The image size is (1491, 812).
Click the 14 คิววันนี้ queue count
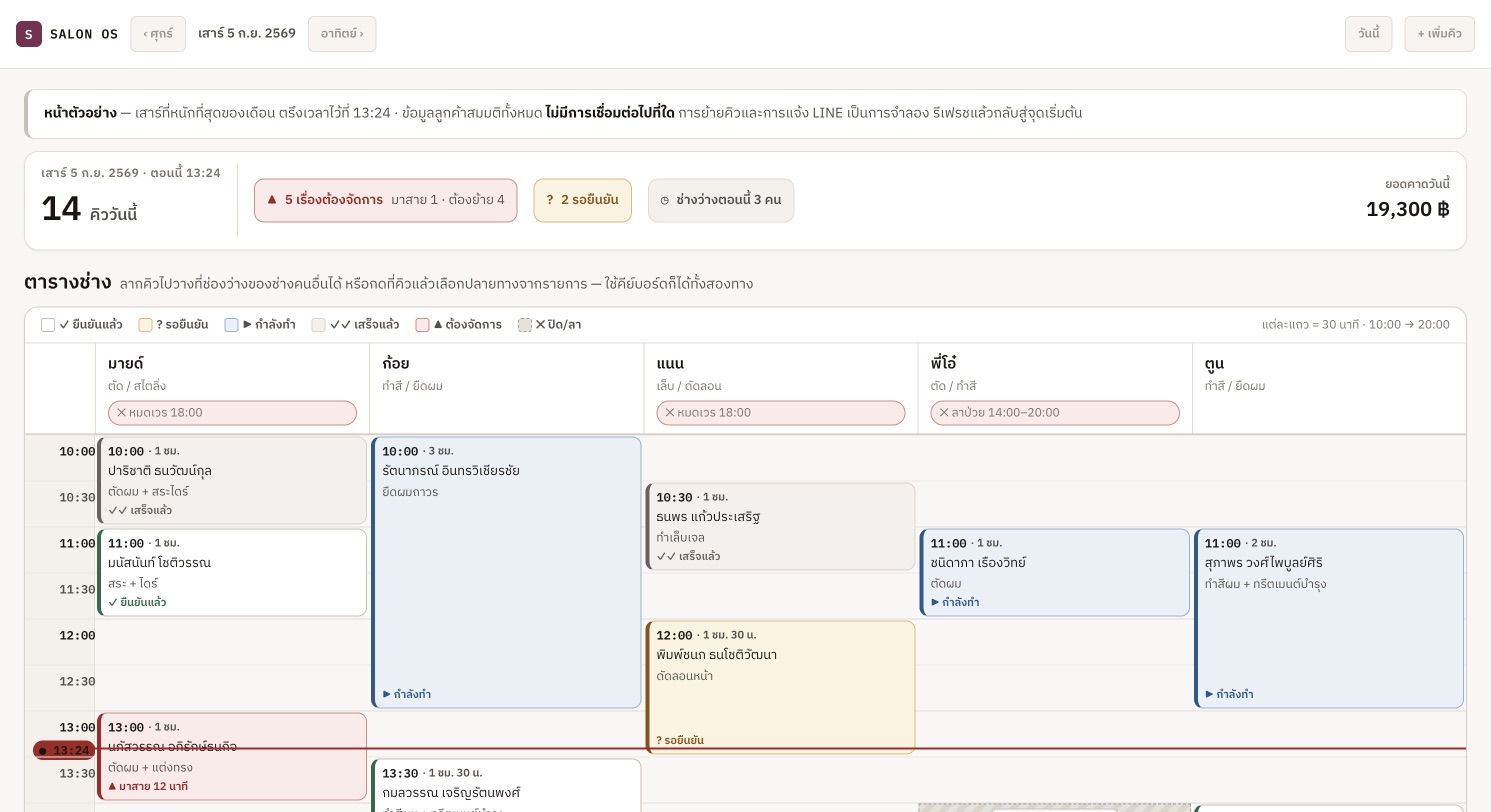coord(89,209)
